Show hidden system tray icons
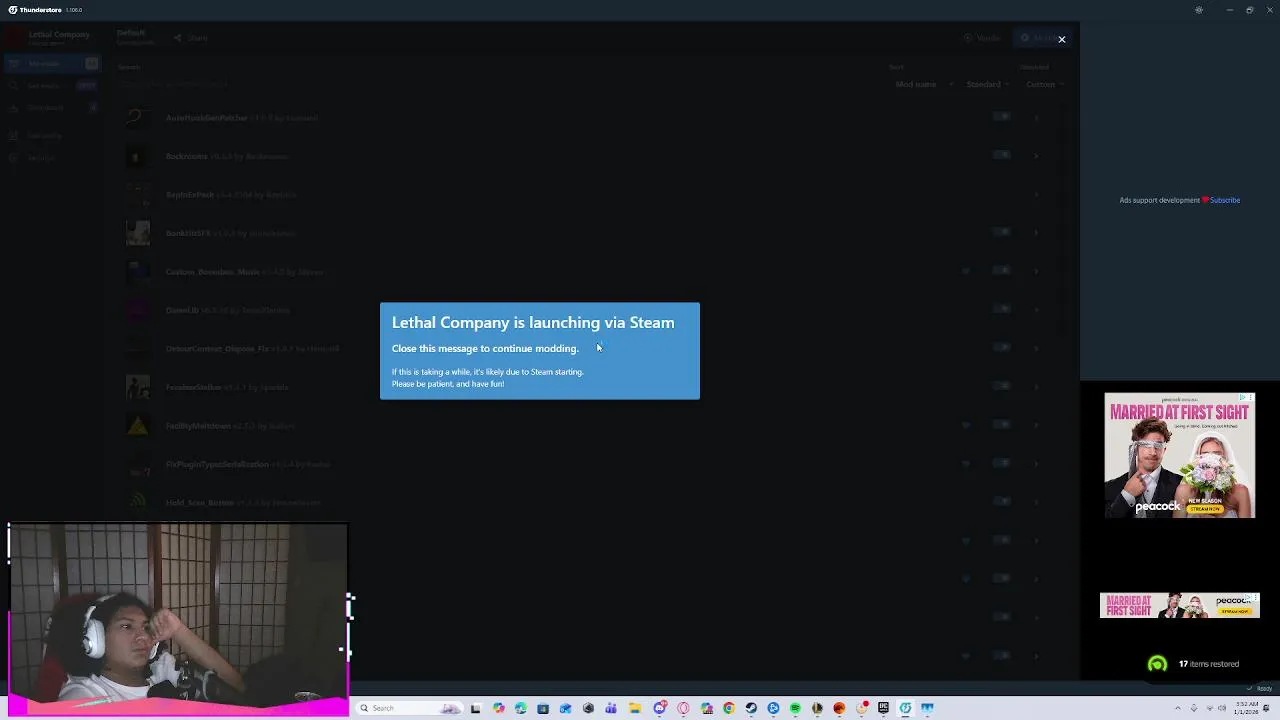The height and width of the screenshot is (720, 1280). coord(1177,708)
